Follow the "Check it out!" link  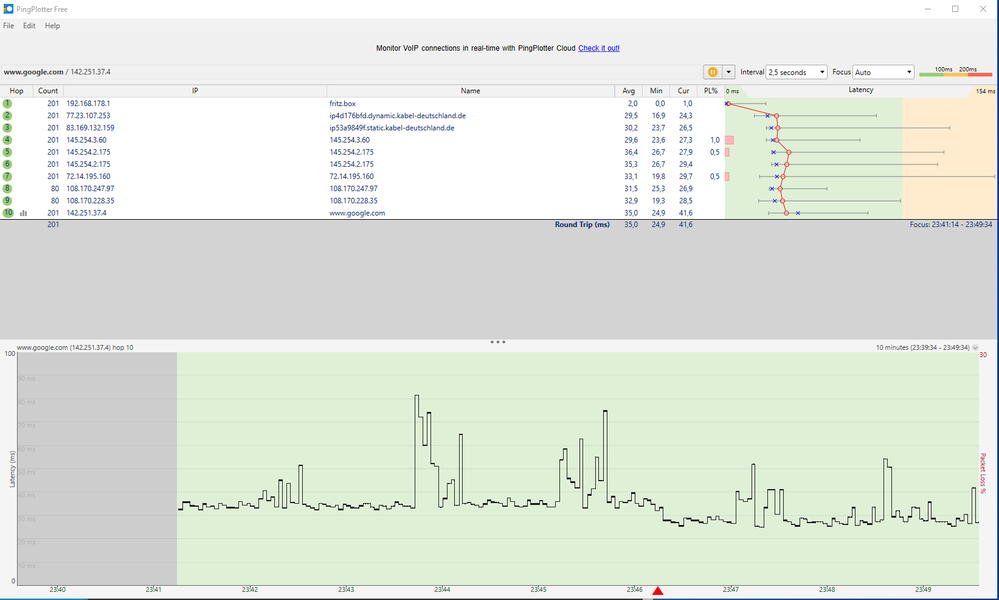click(x=598, y=47)
